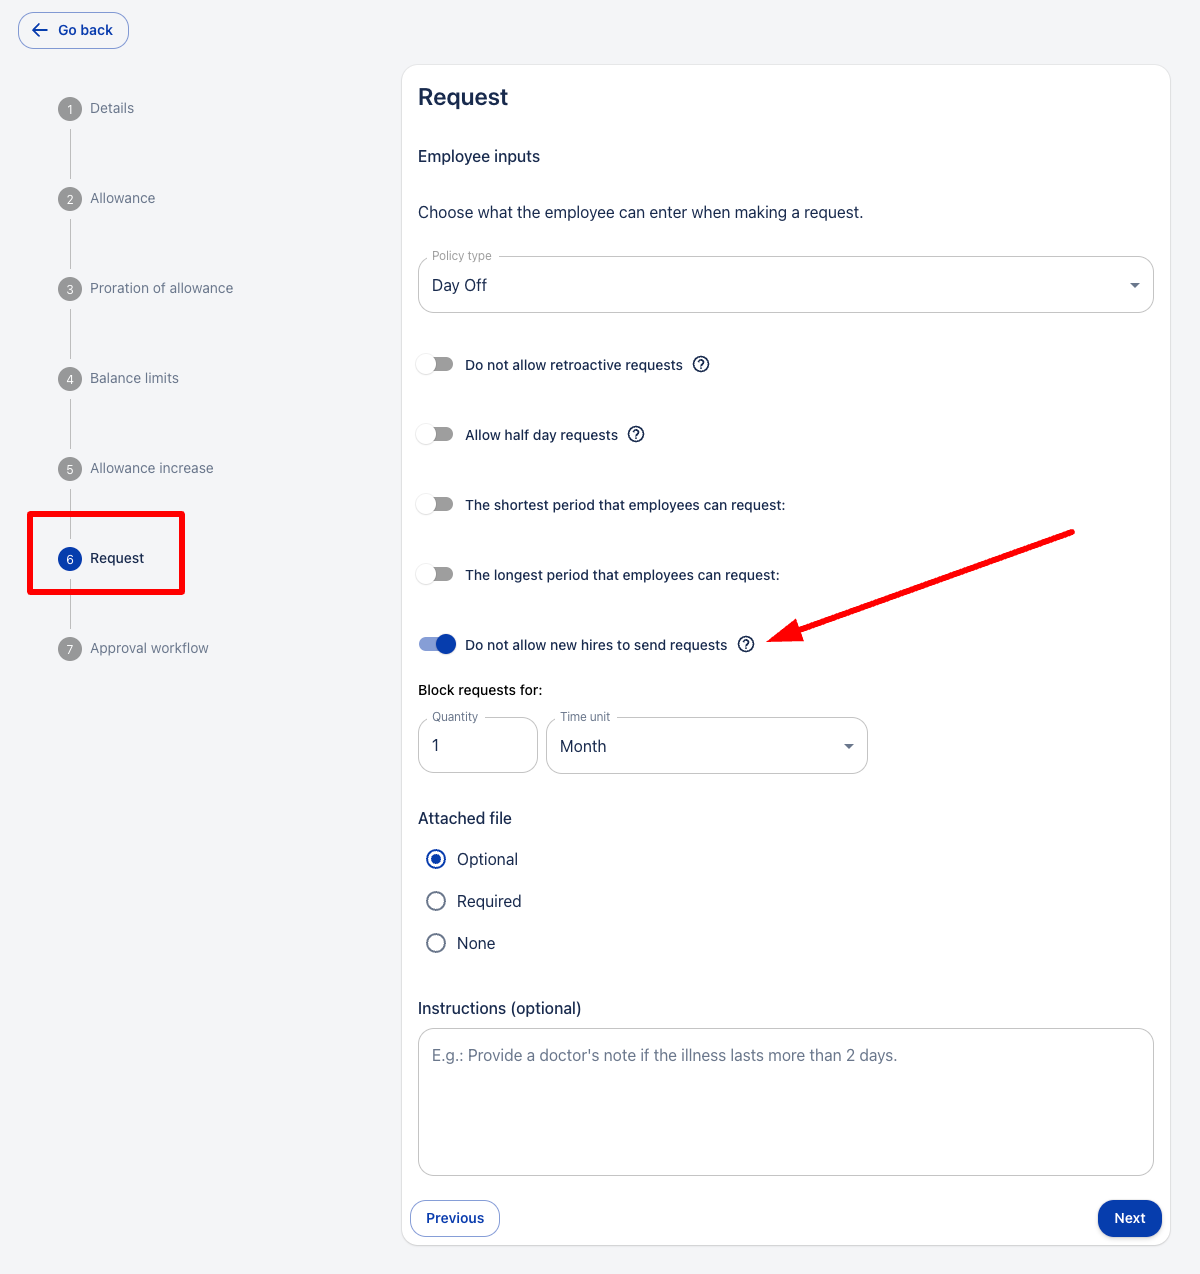Click the Previous button
The height and width of the screenshot is (1274, 1200).
point(455,1218)
